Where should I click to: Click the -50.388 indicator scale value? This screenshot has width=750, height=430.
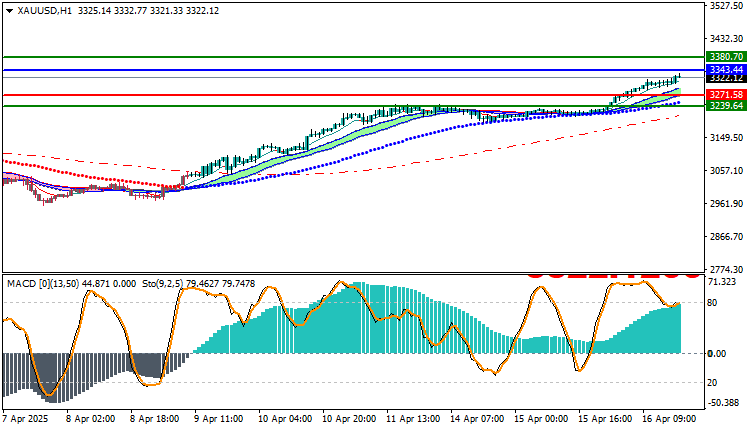[724, 403]
